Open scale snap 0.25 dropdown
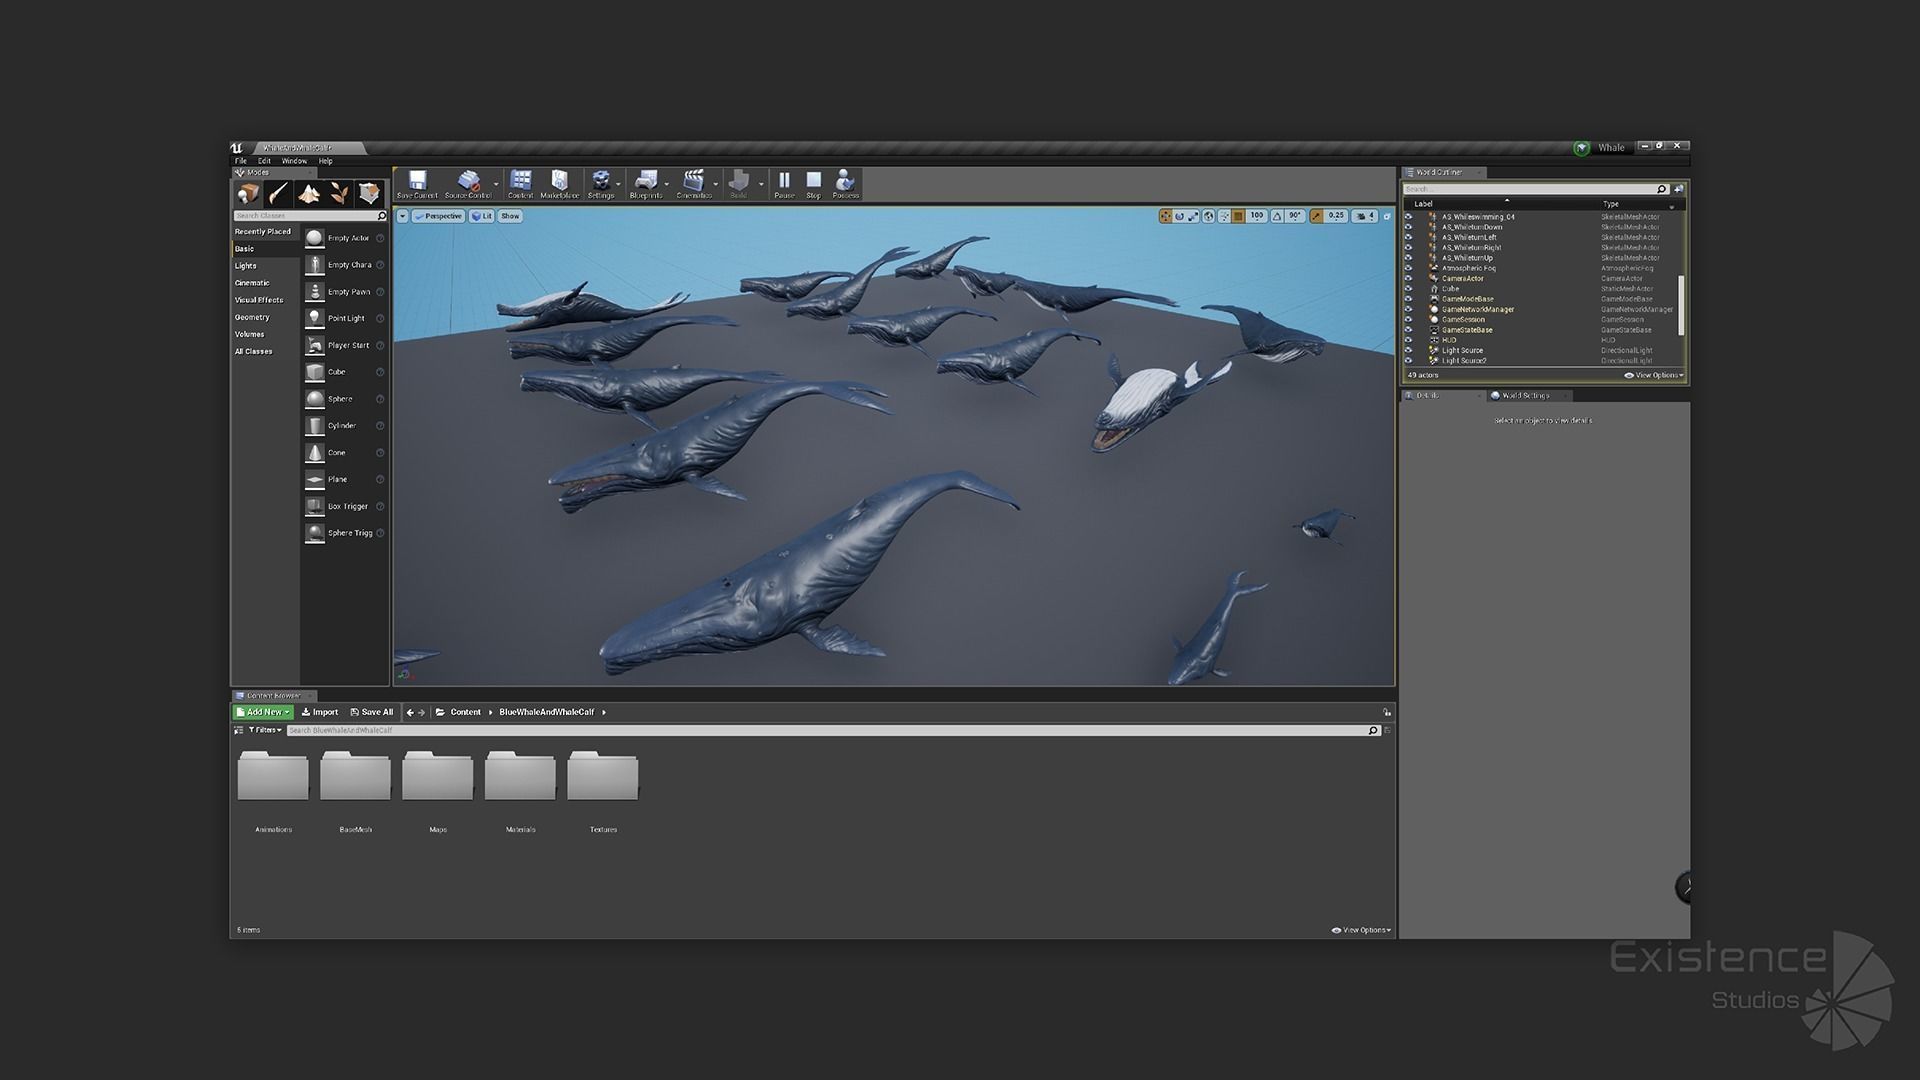The height and width of the screenshot is (1080, 1920). (1336, 216)
